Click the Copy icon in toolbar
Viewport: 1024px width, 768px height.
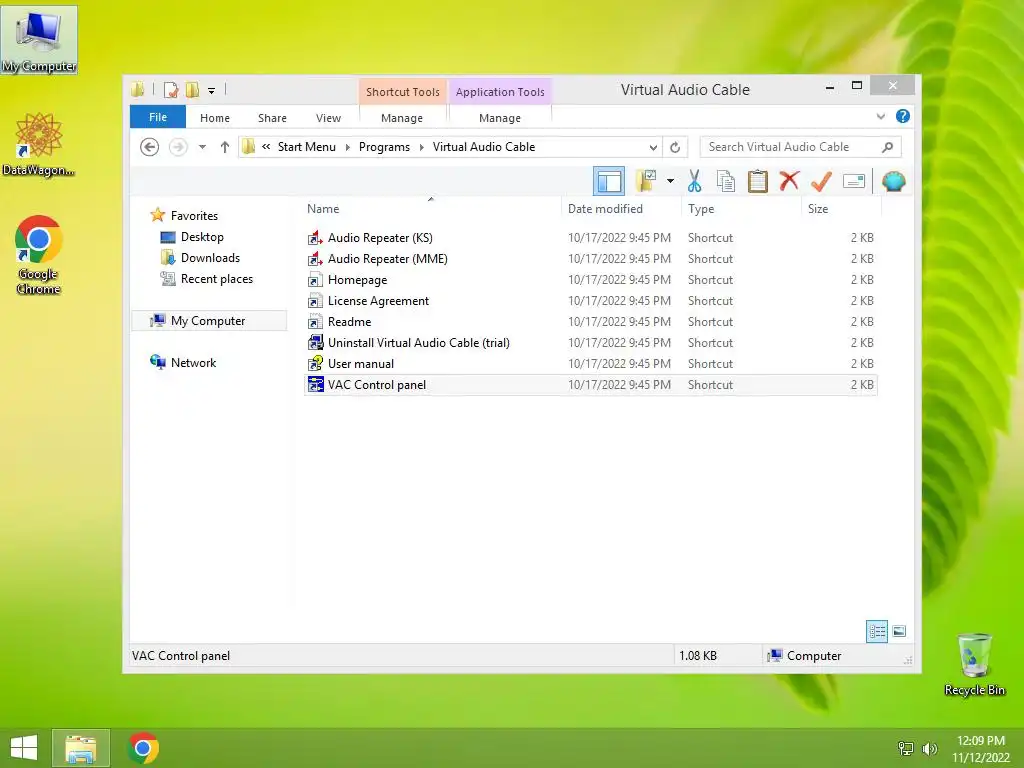(726, 182)
